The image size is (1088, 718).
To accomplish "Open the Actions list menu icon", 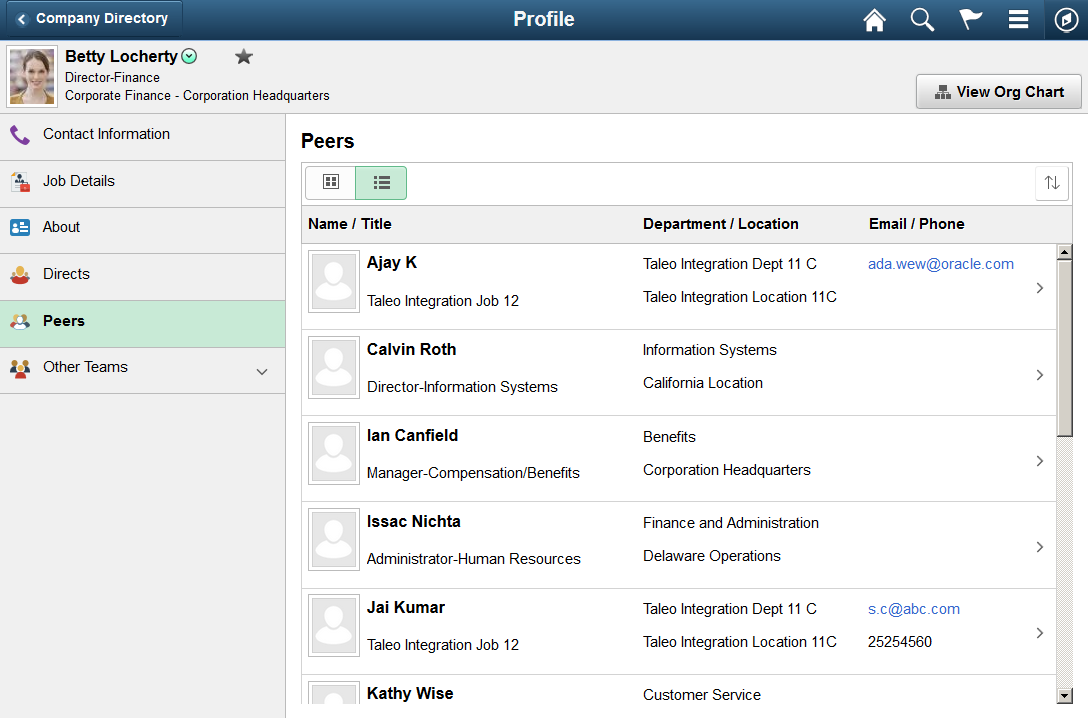I will point(1018,19).
